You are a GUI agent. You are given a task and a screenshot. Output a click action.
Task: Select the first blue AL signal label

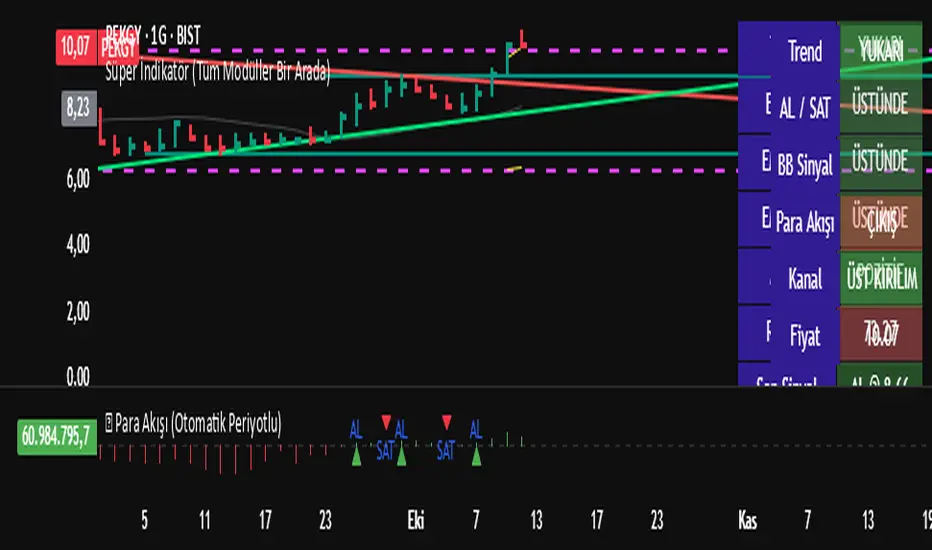coord(356,429)
